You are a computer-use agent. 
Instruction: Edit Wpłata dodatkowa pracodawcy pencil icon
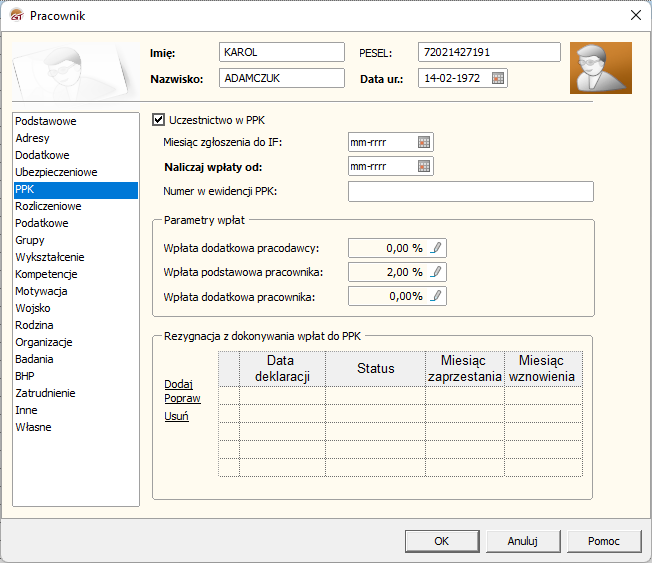[x=436, y=248]
